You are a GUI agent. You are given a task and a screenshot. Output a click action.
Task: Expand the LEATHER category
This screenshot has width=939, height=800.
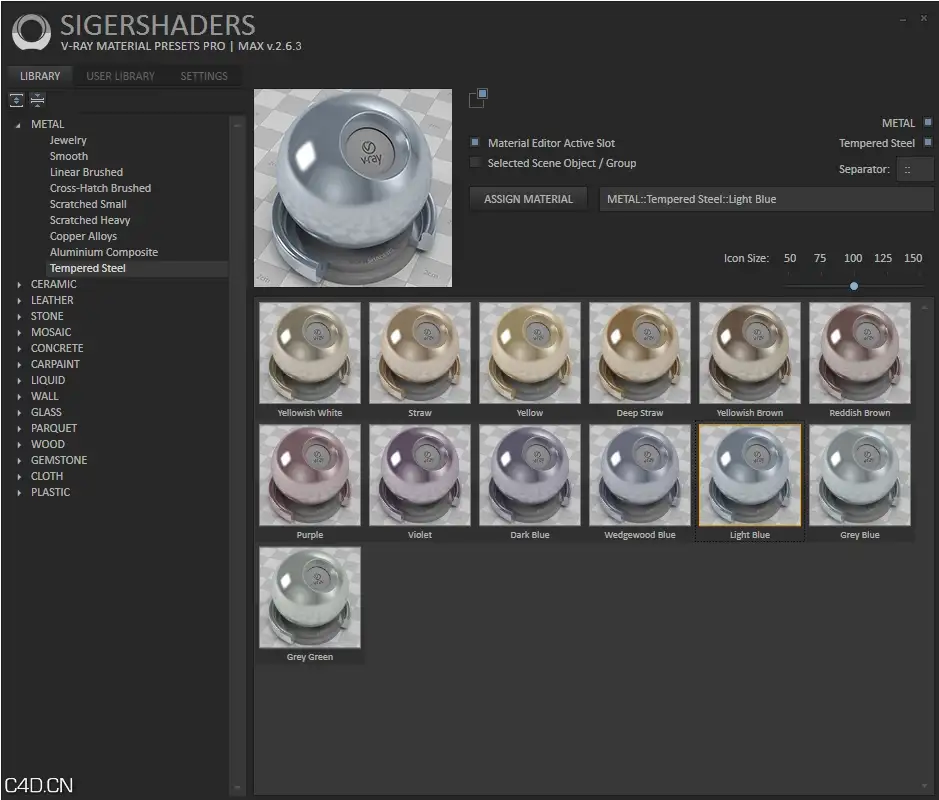[19, 301]
